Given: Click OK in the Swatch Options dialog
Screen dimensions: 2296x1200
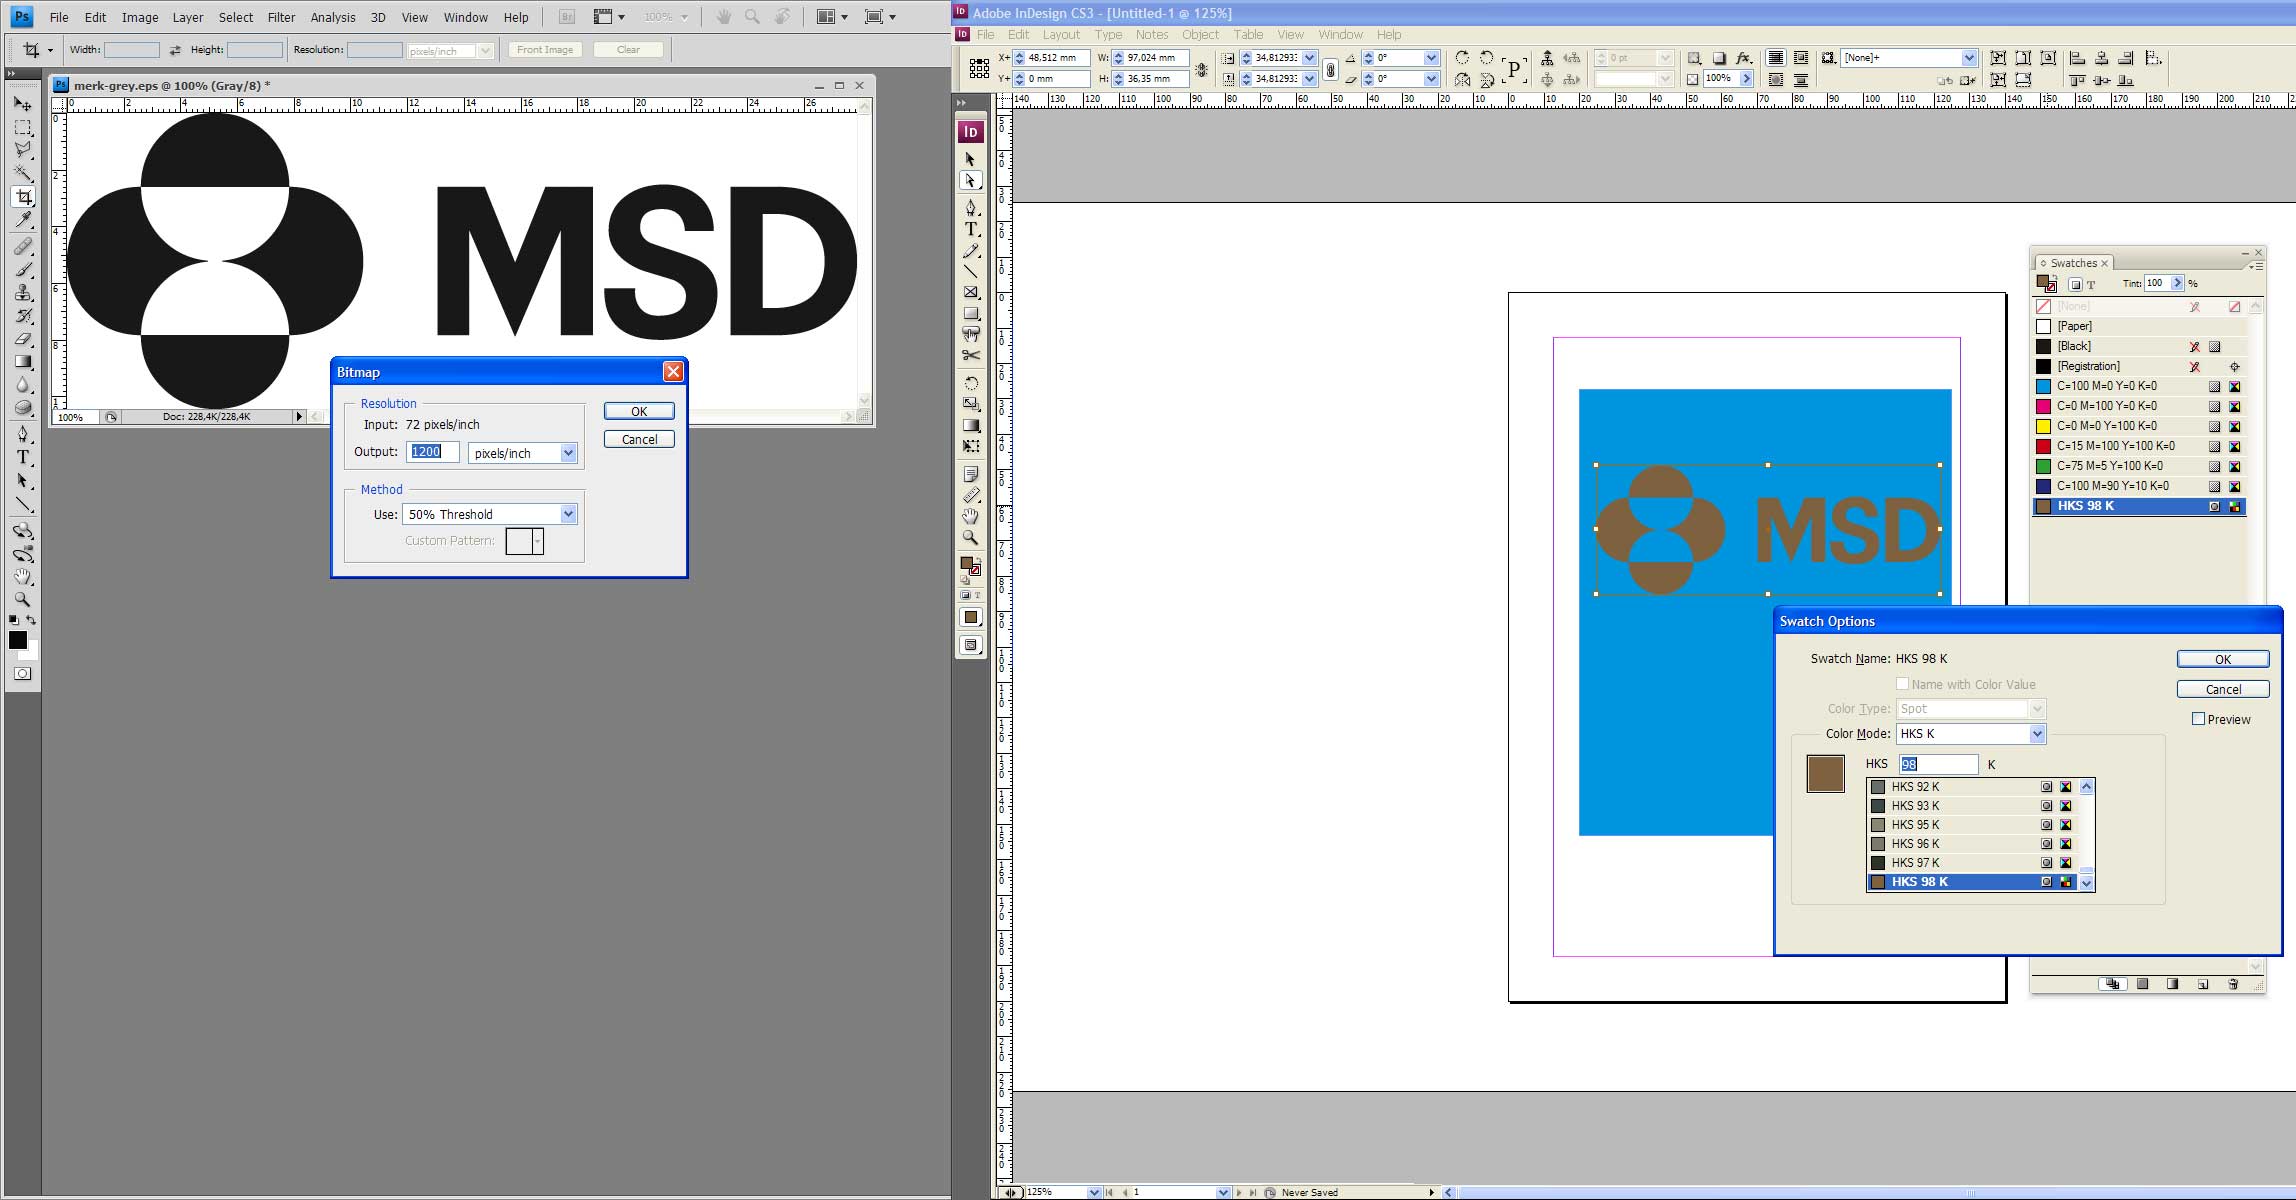Looking at the screenshot, I should (x=2223, y=659).
